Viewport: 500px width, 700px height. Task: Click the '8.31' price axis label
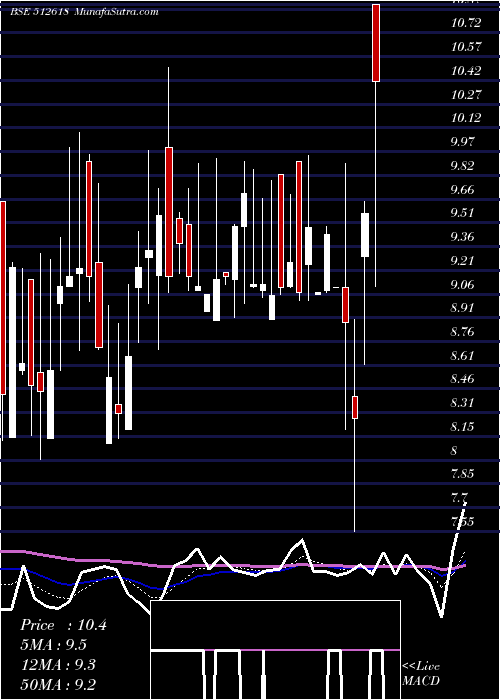463,403
